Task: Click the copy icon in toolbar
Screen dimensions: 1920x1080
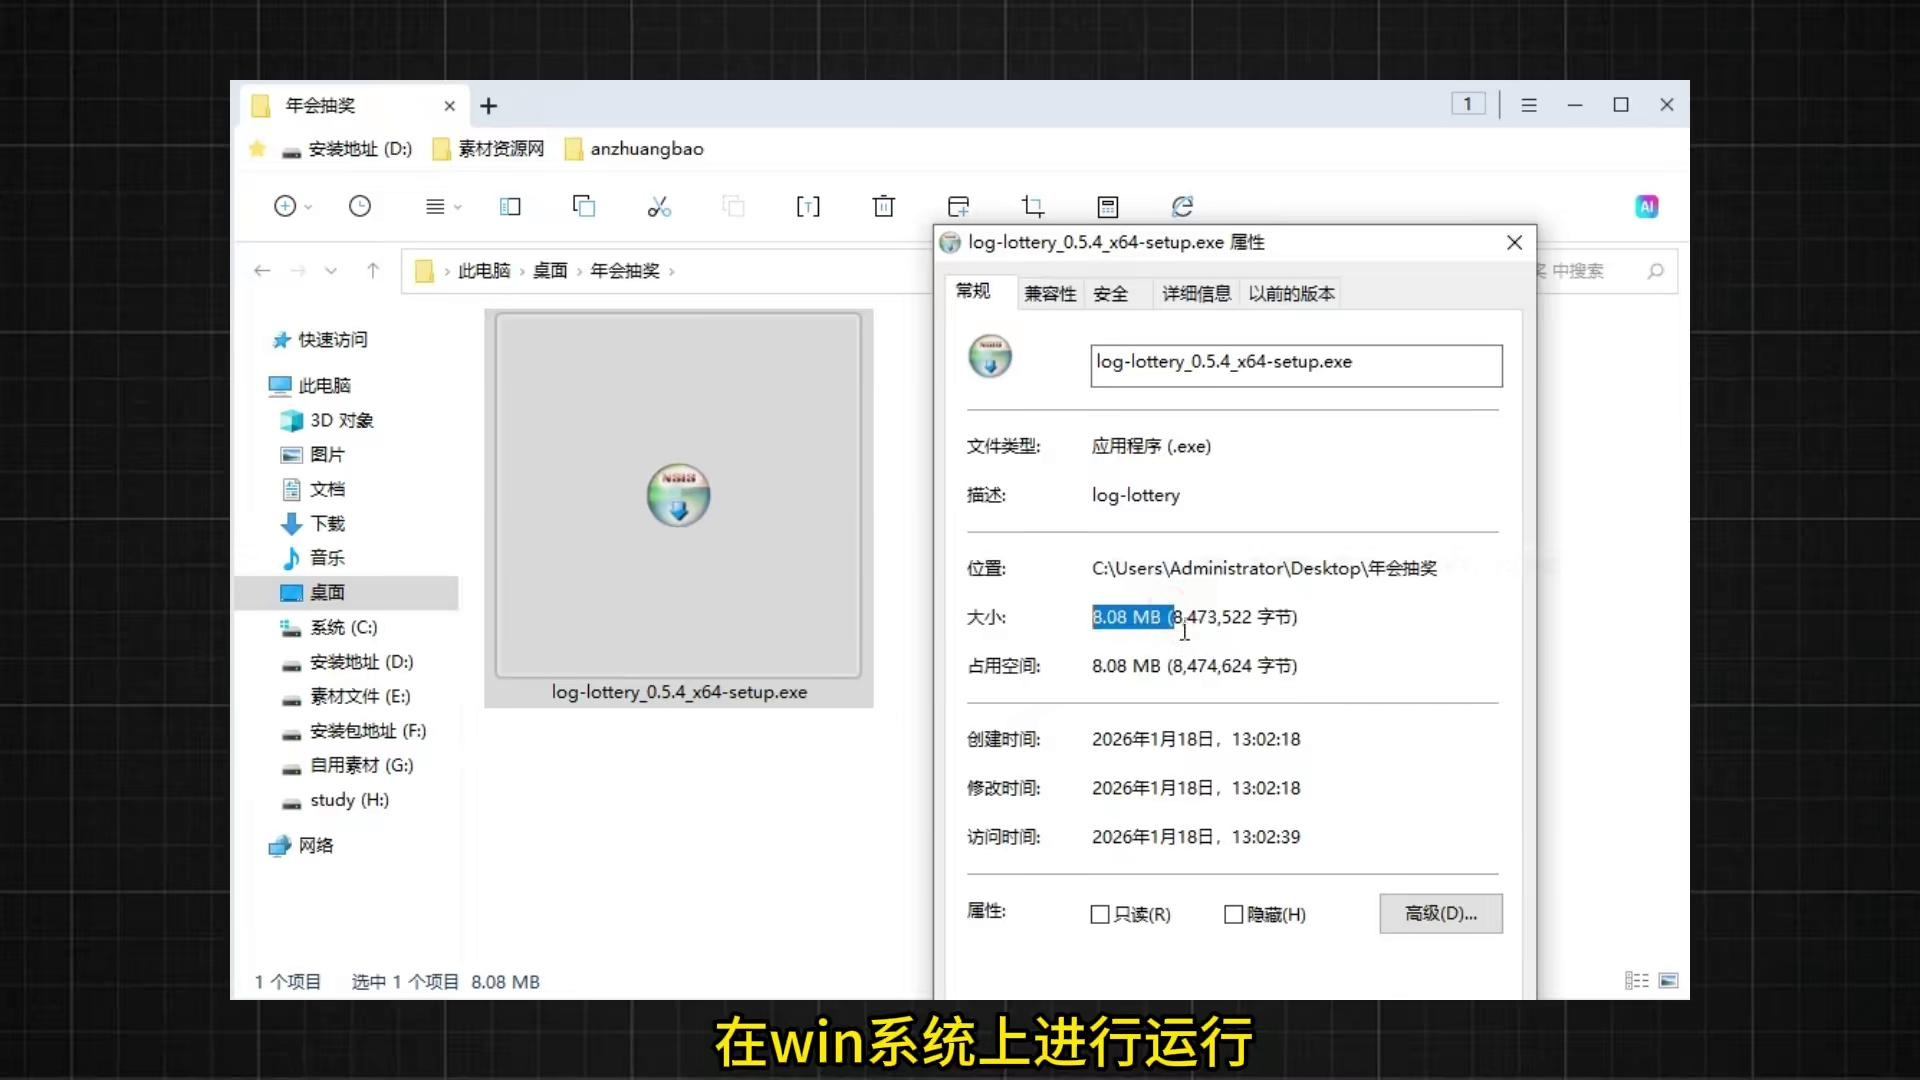Action: pos(584,206)
